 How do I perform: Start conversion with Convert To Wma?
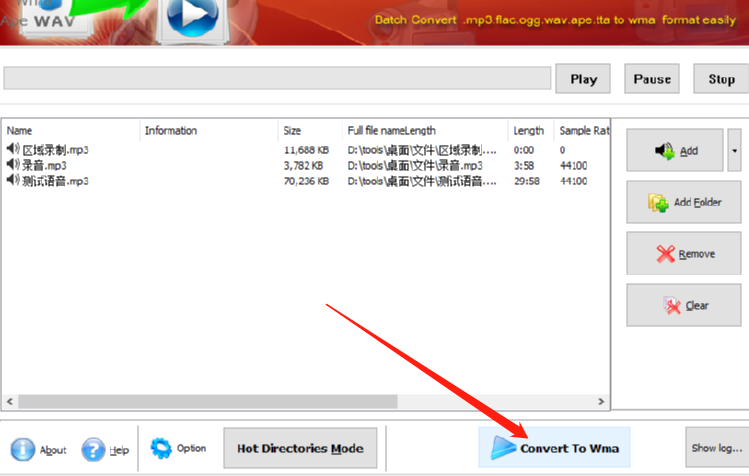tap(554, 447)
